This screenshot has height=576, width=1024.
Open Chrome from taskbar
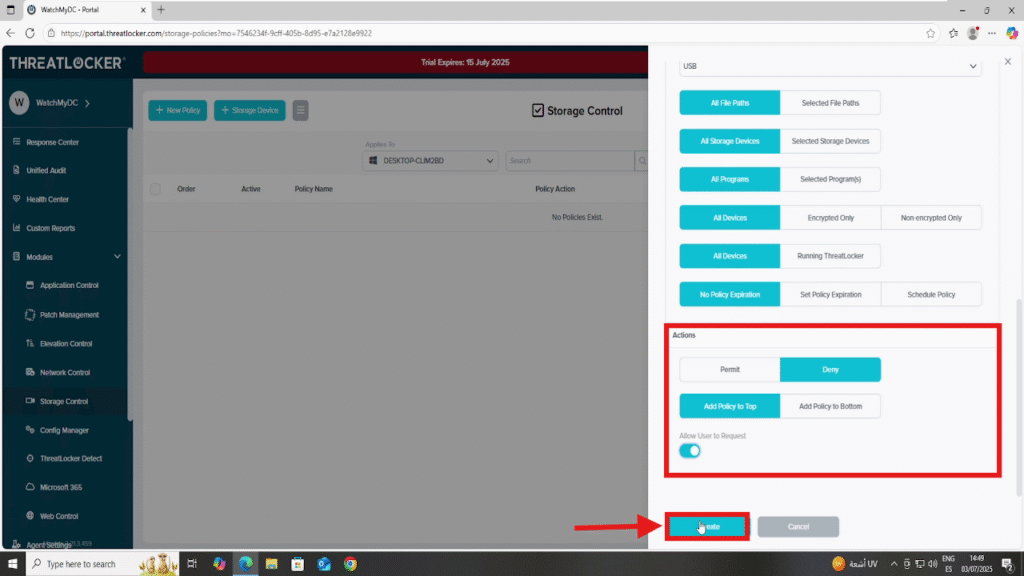click(351, 564)
